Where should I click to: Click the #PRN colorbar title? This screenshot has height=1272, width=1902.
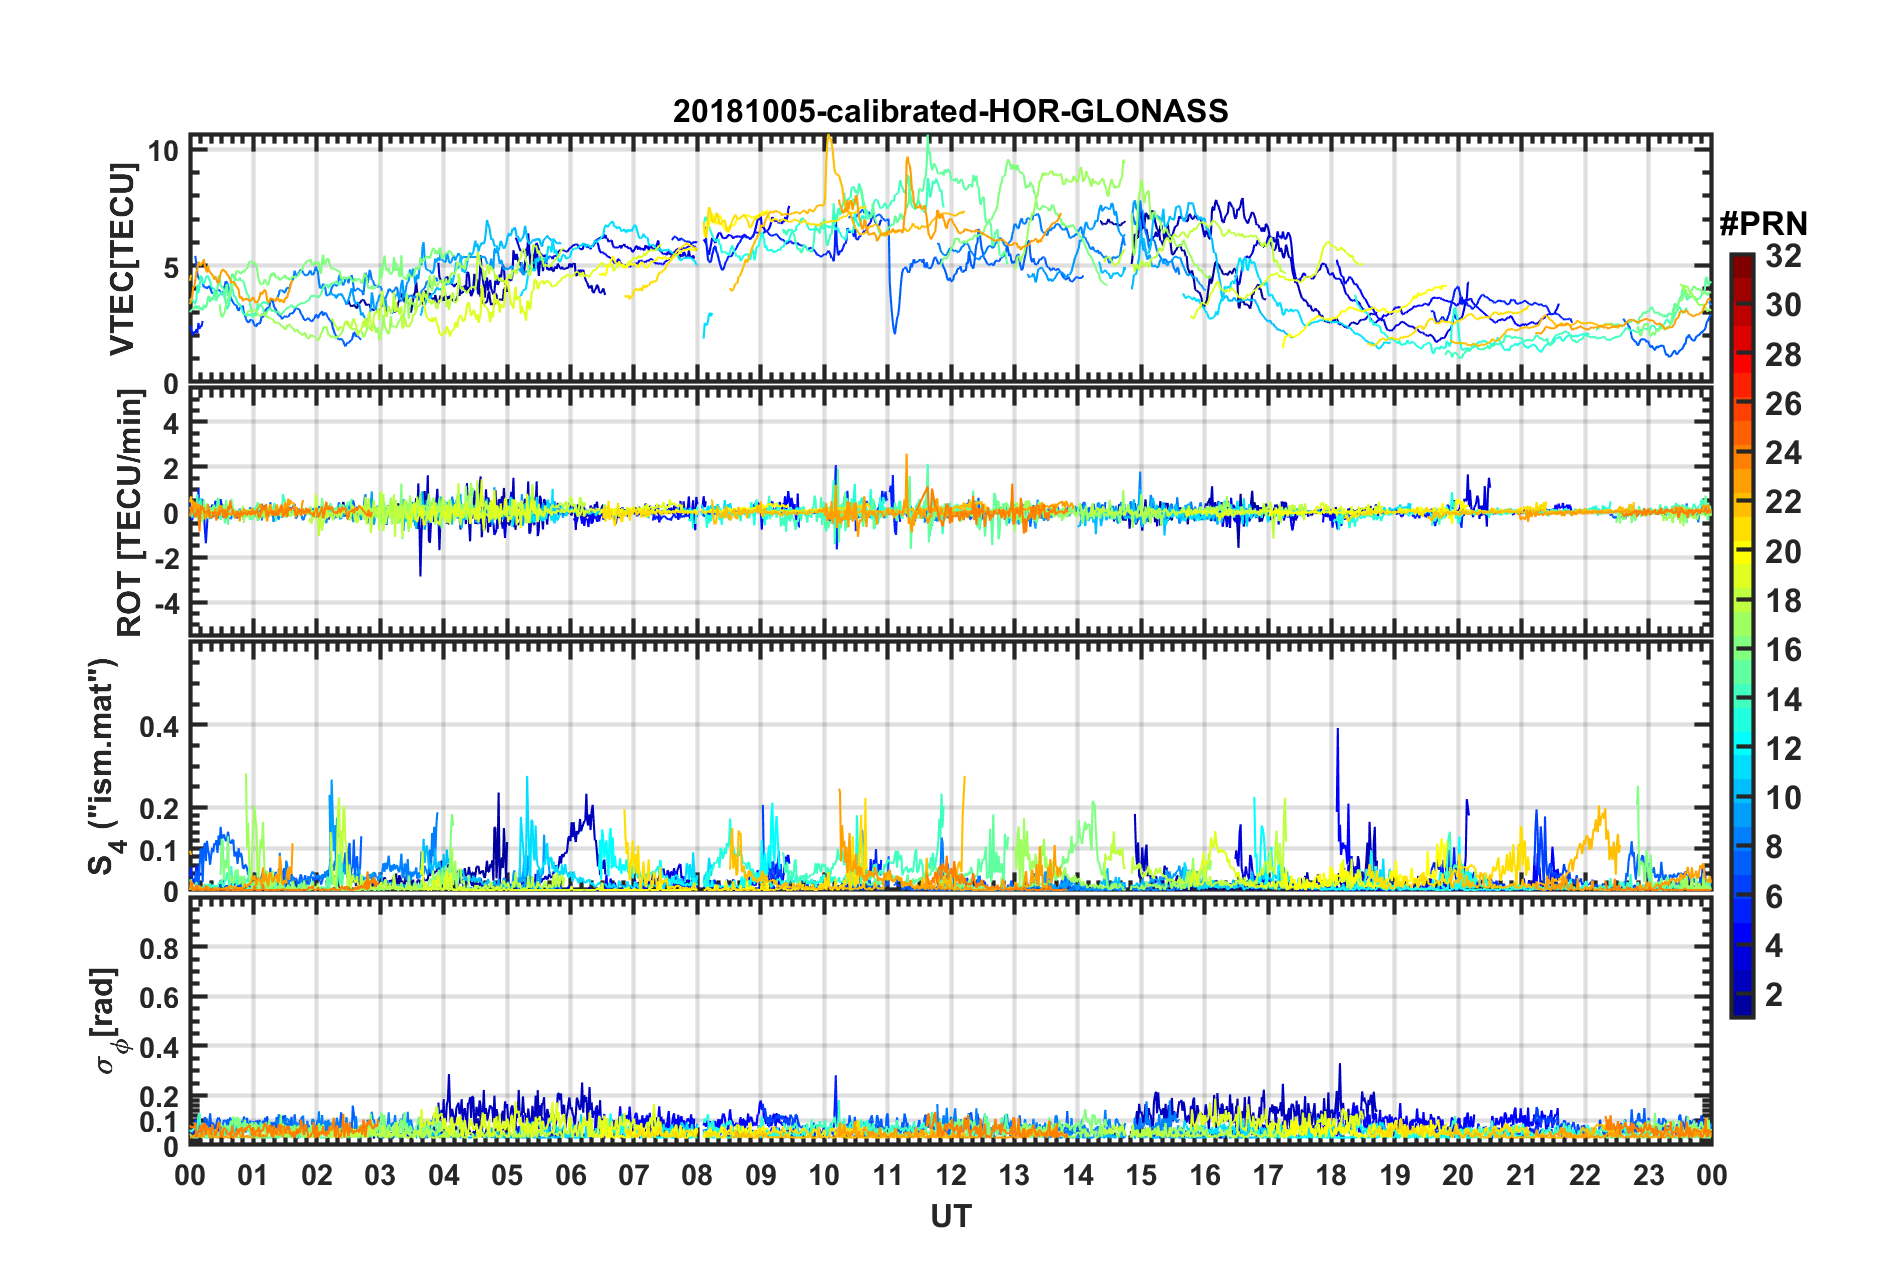click(1763, 223)
